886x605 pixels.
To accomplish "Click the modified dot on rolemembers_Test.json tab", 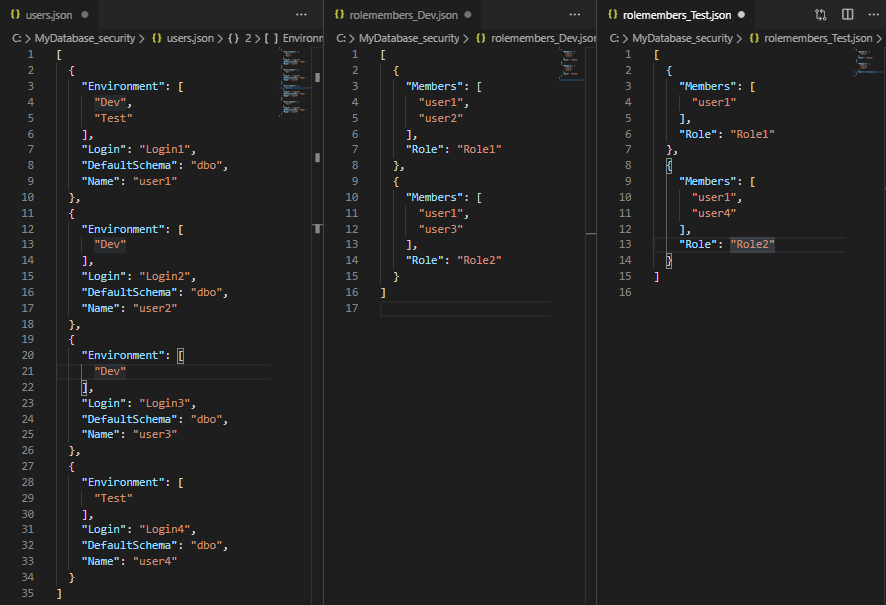I will [x=741, y=15].
